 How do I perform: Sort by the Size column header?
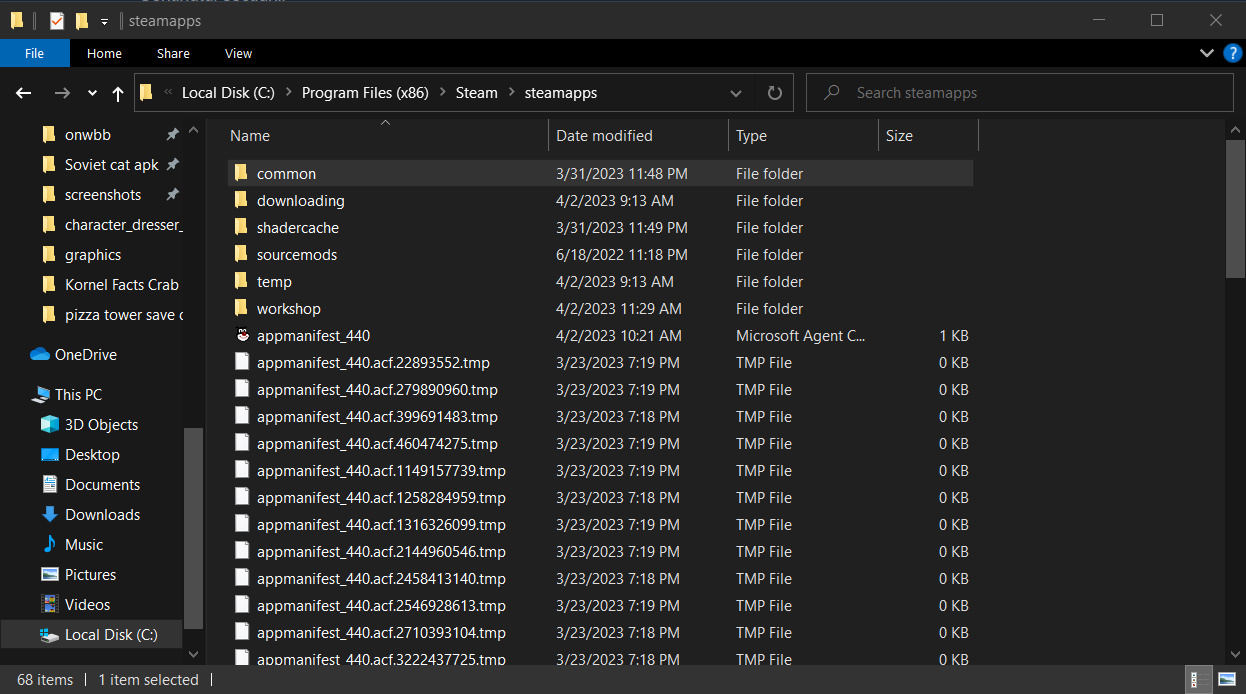(x=928, y=135)
